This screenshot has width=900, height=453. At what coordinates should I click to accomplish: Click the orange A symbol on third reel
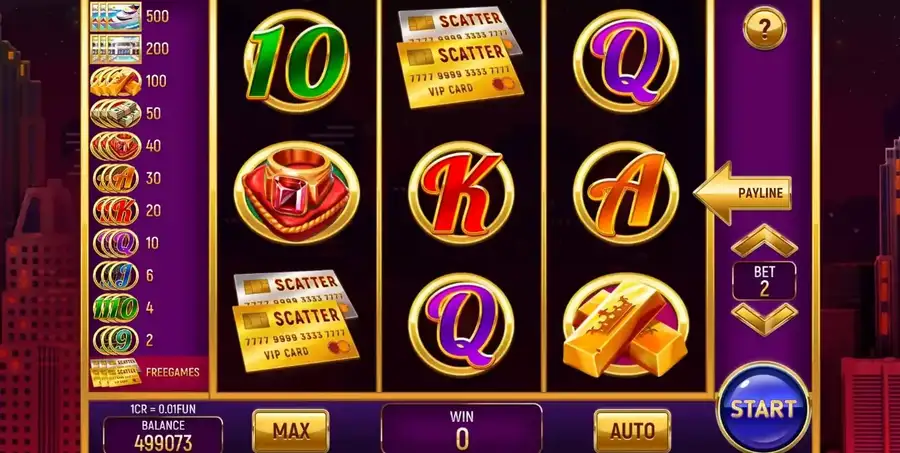[626, 193]
